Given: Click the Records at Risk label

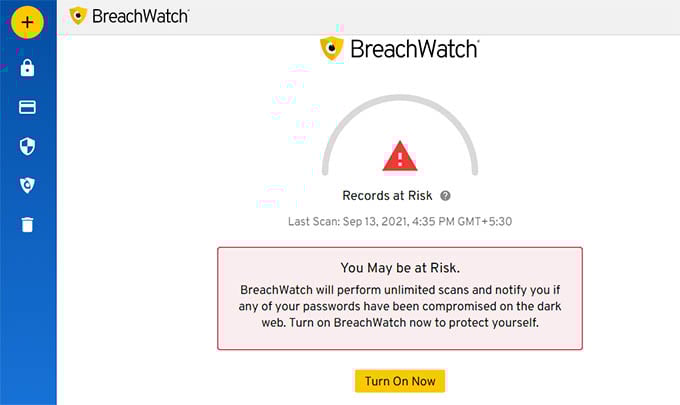Looking at the screenshot, I should coord(387,196).
